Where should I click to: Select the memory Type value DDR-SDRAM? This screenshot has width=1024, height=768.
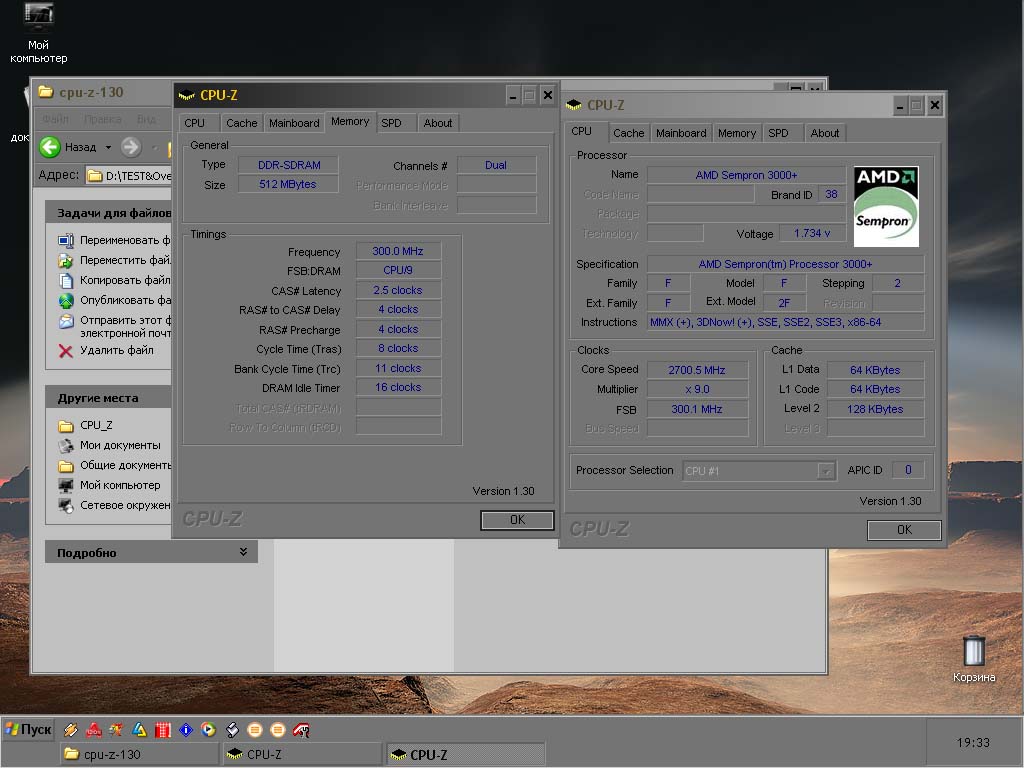[x=289, y=166]
